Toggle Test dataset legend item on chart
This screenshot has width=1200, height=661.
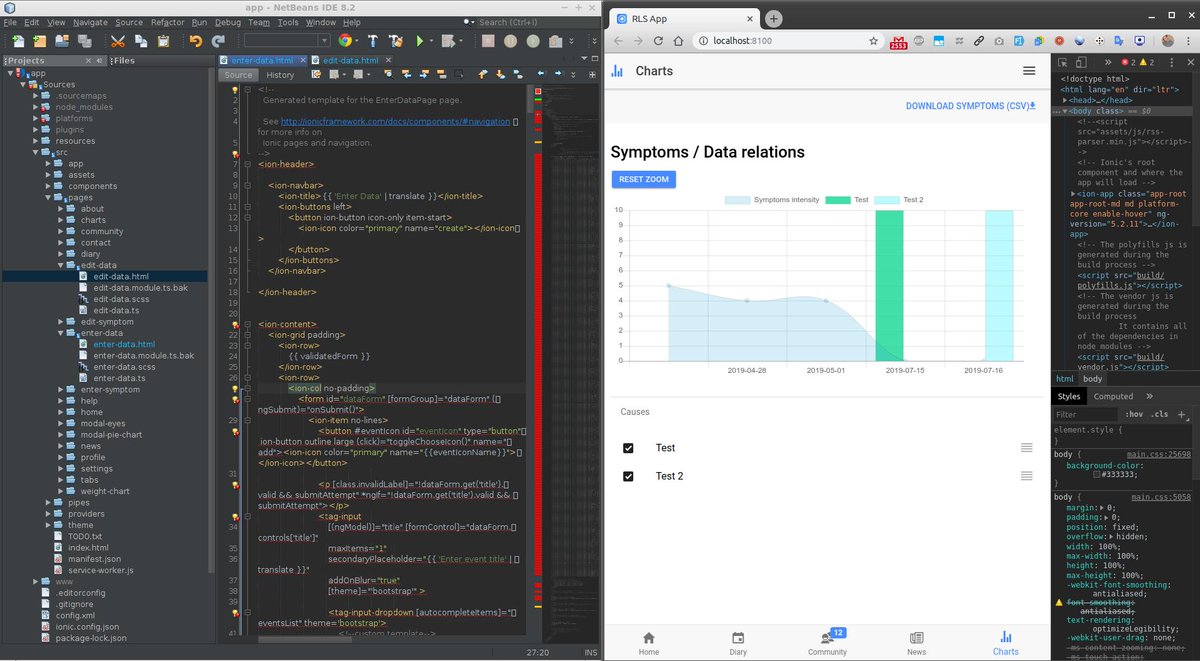pos(847,200)
